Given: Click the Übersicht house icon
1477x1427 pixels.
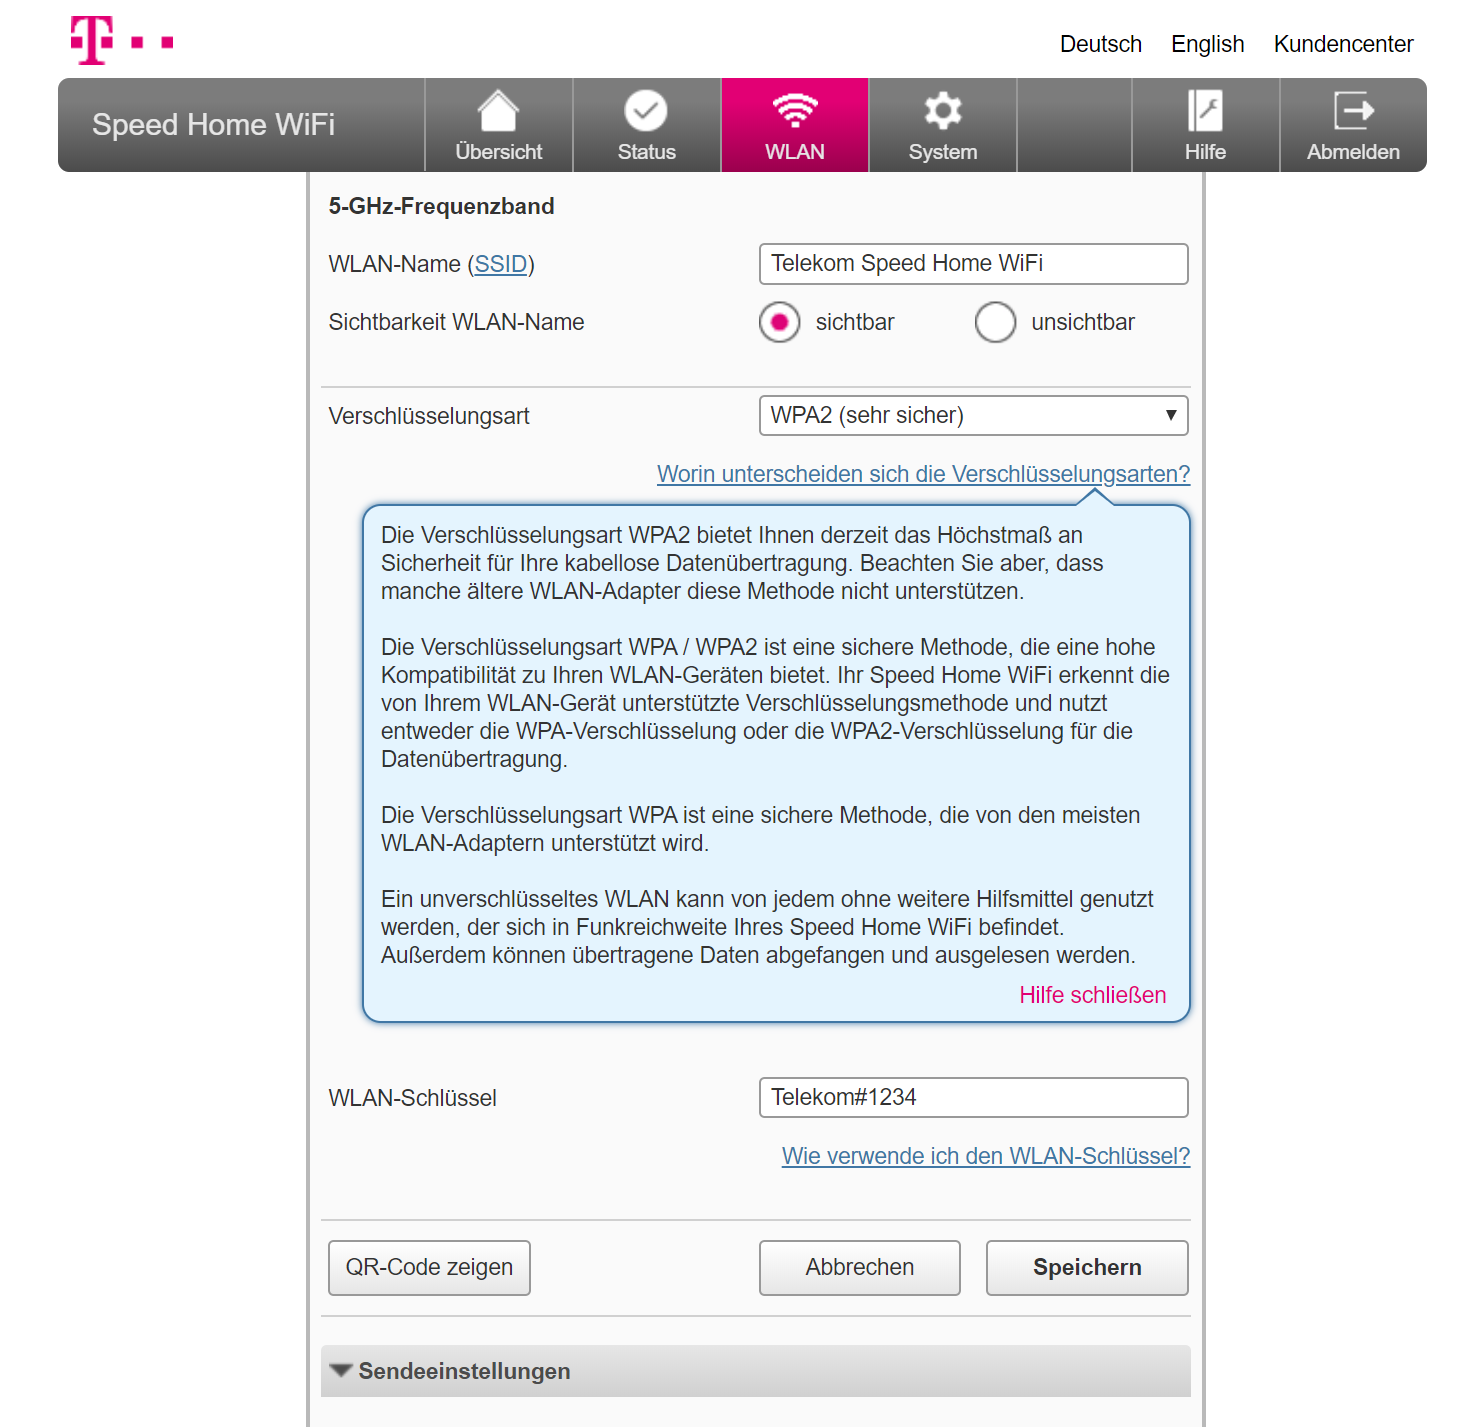Looking at the screenshot, I should coord(498,111).
